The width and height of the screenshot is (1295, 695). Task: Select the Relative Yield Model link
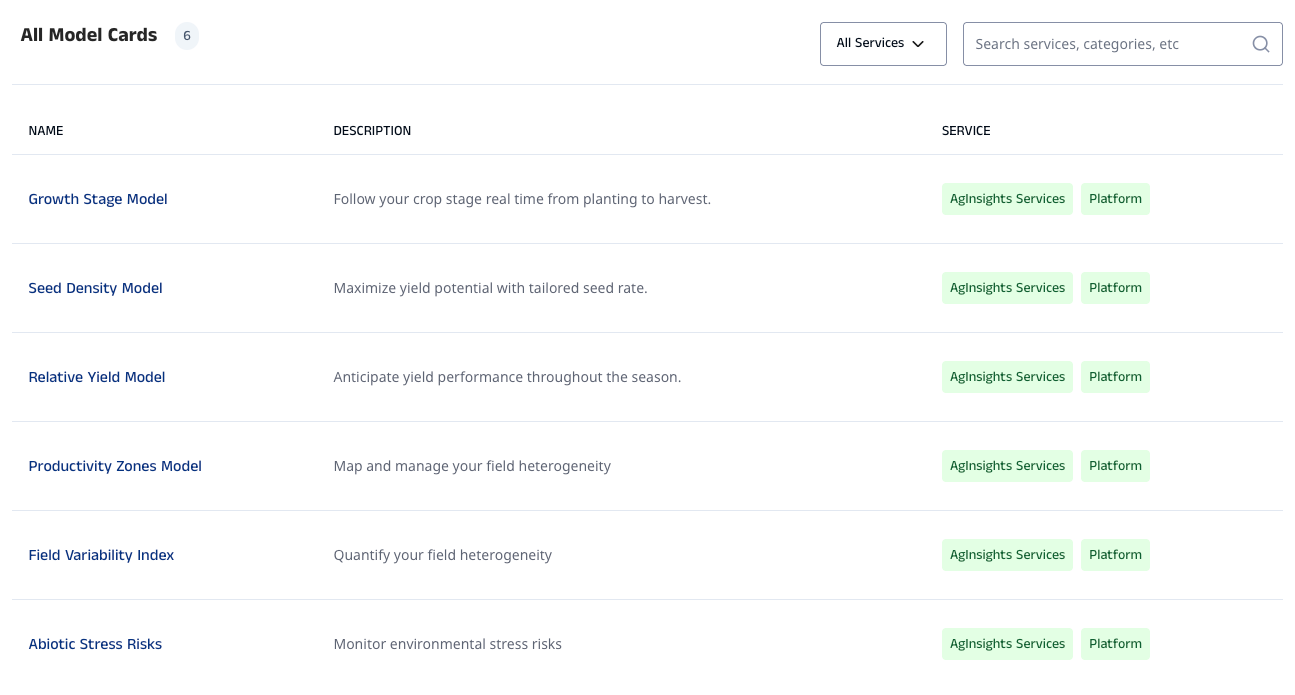[97, 377]
